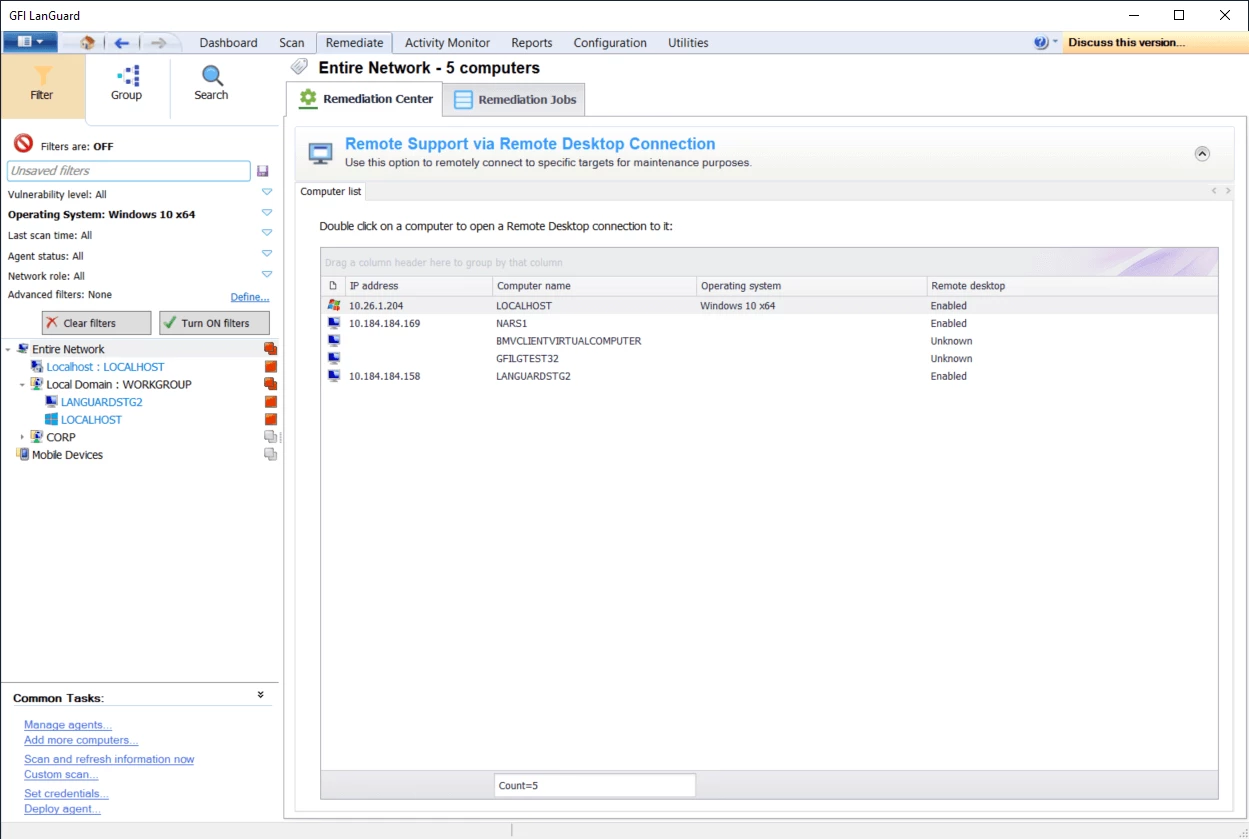
Task: Open the Operating System filter dropdown
Action: [266, 214]
